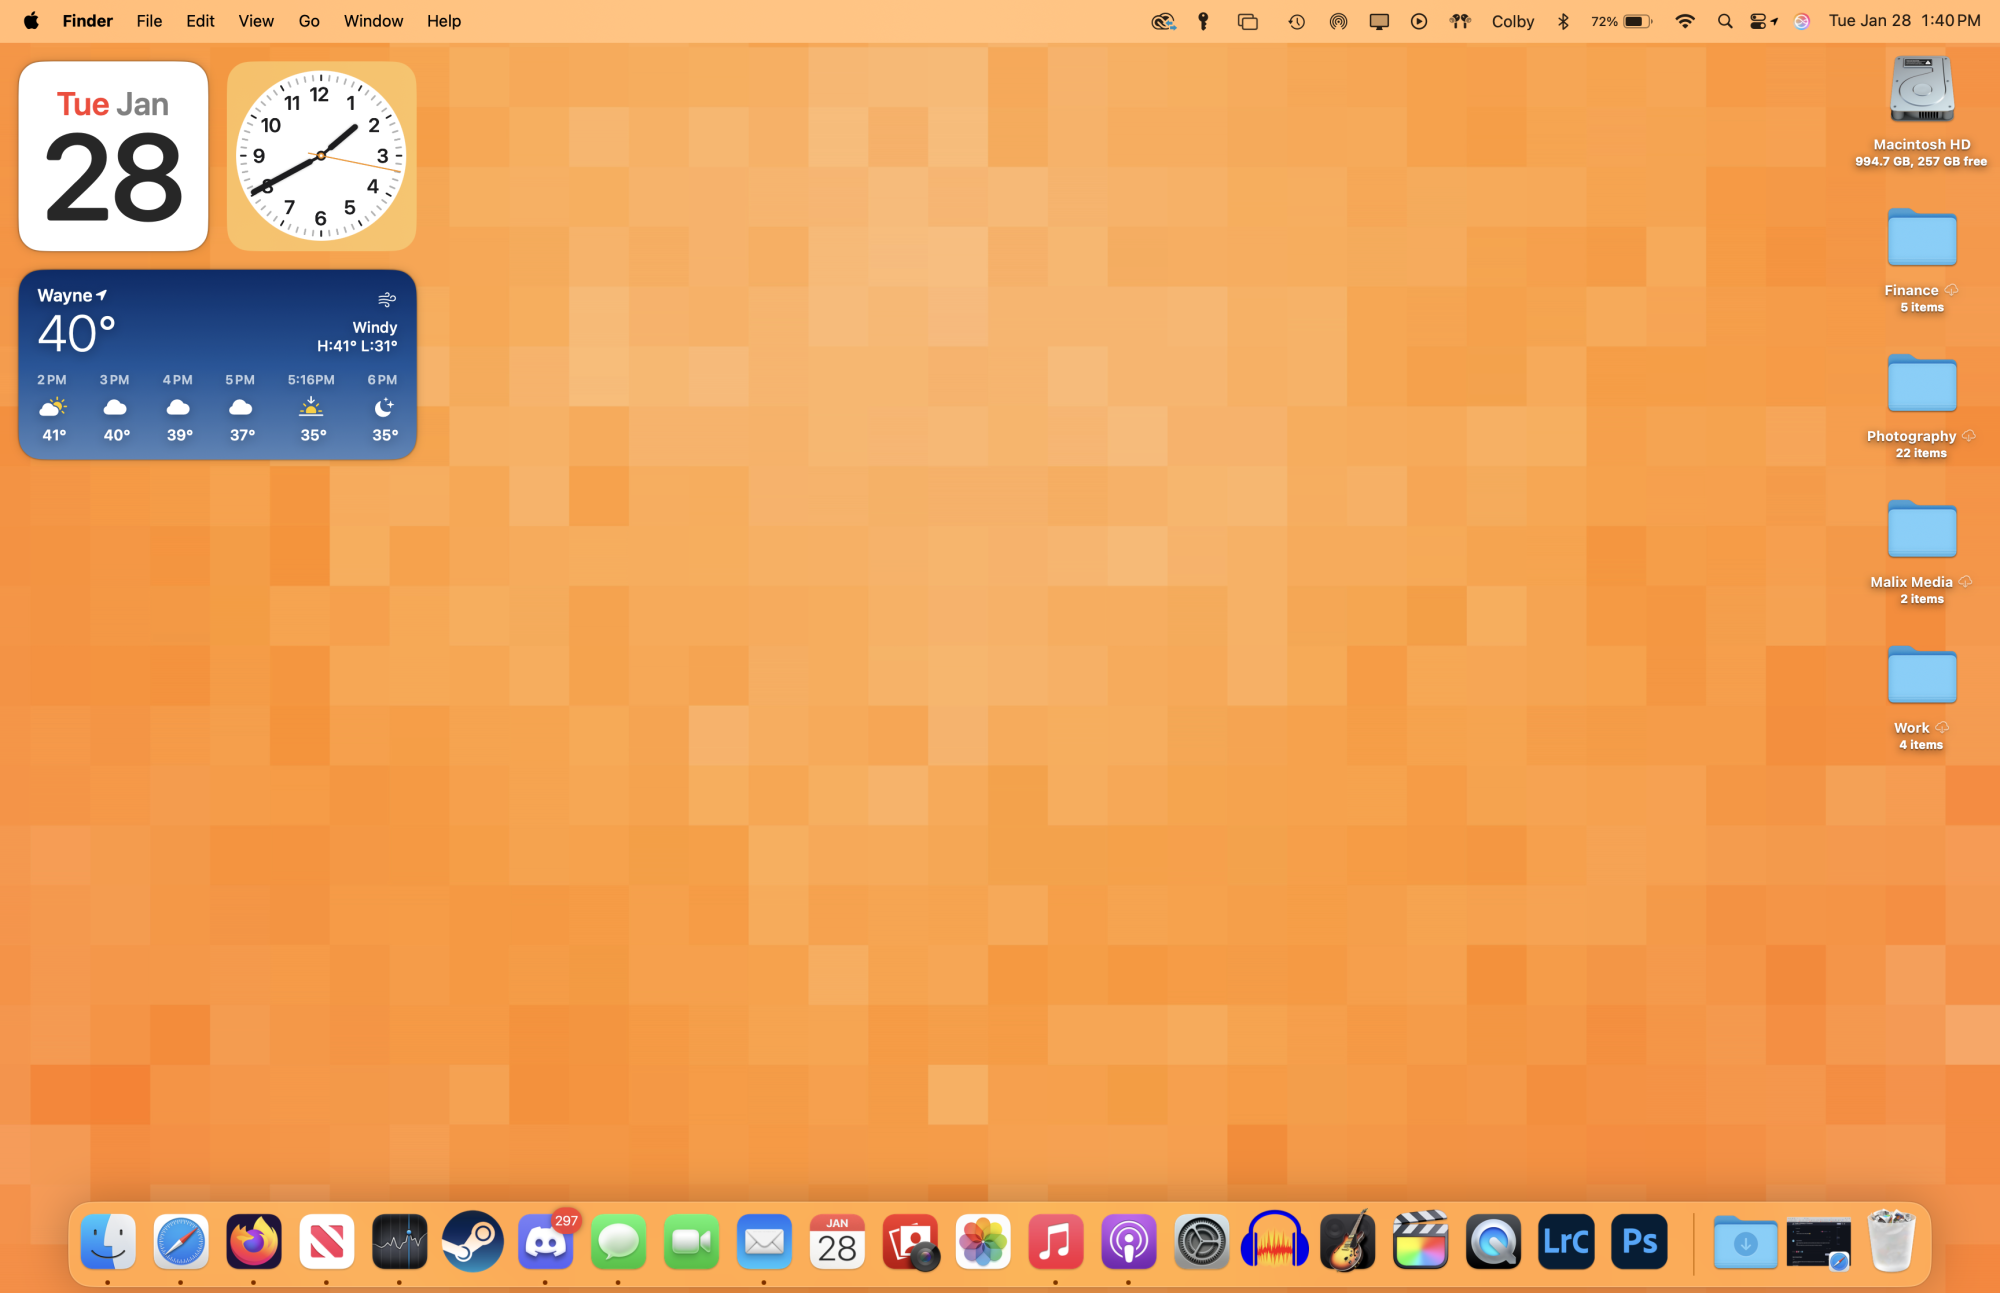Open Spotlight search from the menu bar
Image resolution: width=2000 pixels, height=1293 pixels.
[1724, 20]
